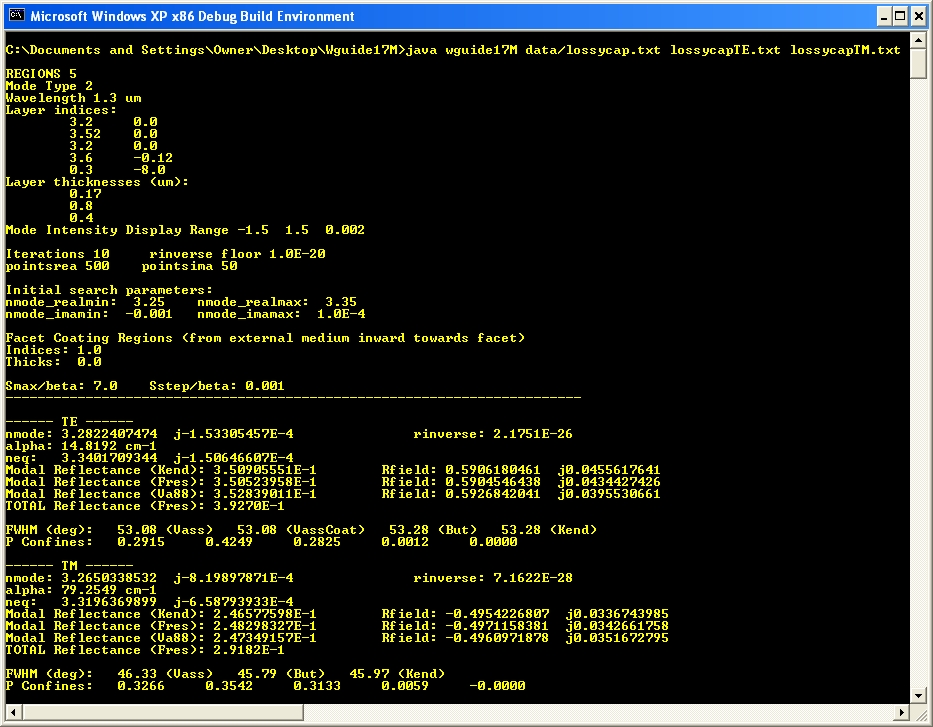Open the command prompt system menu icon
The width and height of the screenshot is (933, 727).
tap(15, 16)
